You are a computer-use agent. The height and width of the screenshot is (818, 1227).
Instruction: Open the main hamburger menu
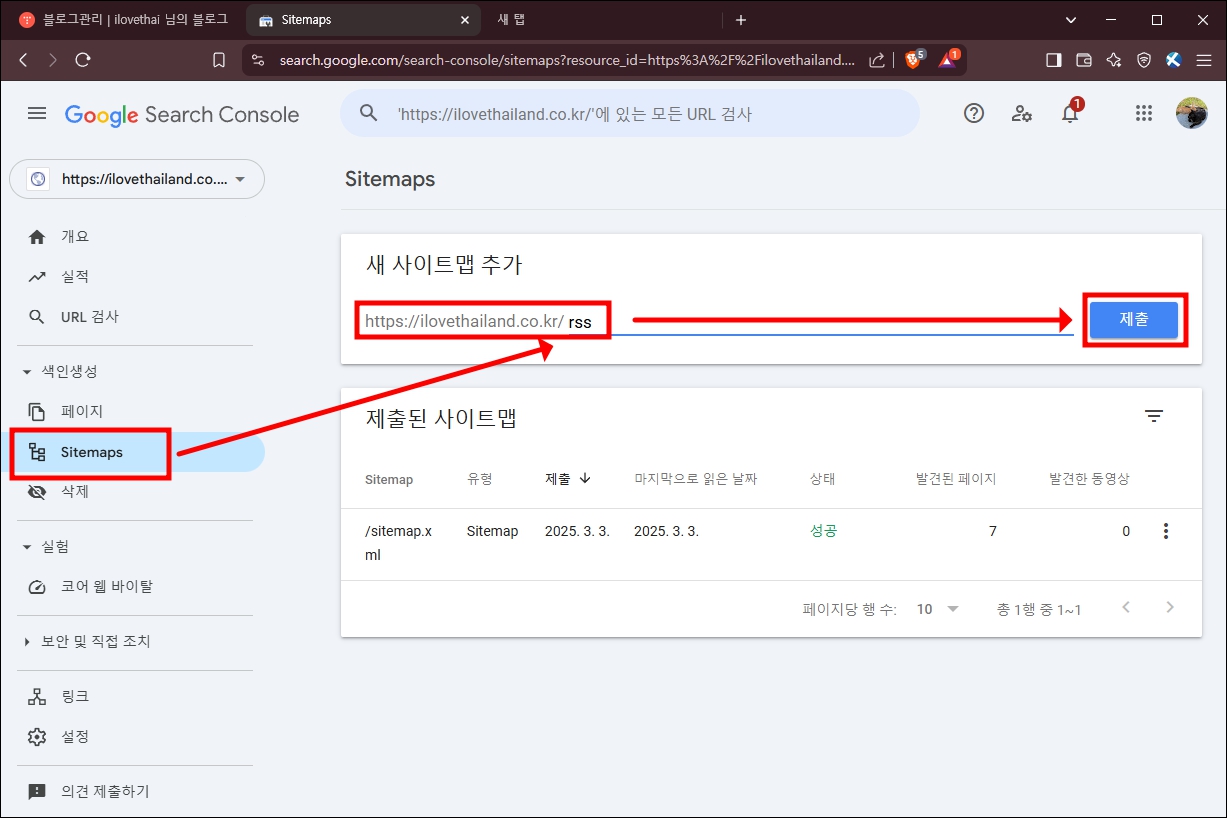(37, 114)
